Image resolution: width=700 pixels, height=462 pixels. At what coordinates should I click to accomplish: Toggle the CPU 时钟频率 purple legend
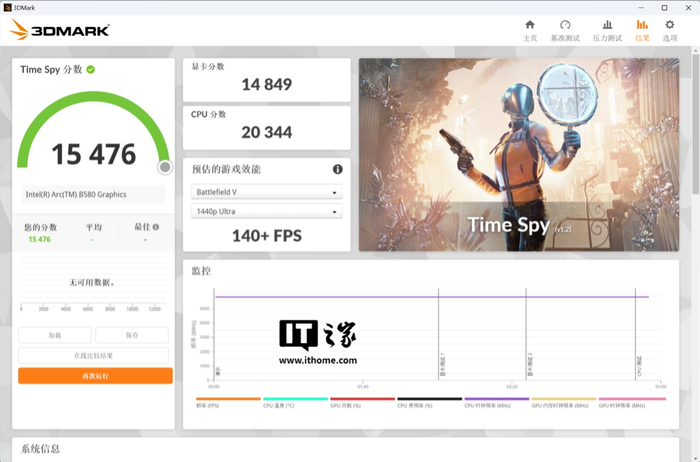coord(496,402)
